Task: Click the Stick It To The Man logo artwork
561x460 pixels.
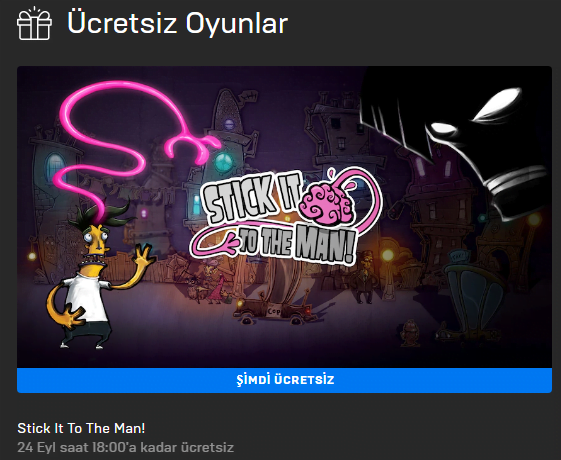Action: coord(286,217)
